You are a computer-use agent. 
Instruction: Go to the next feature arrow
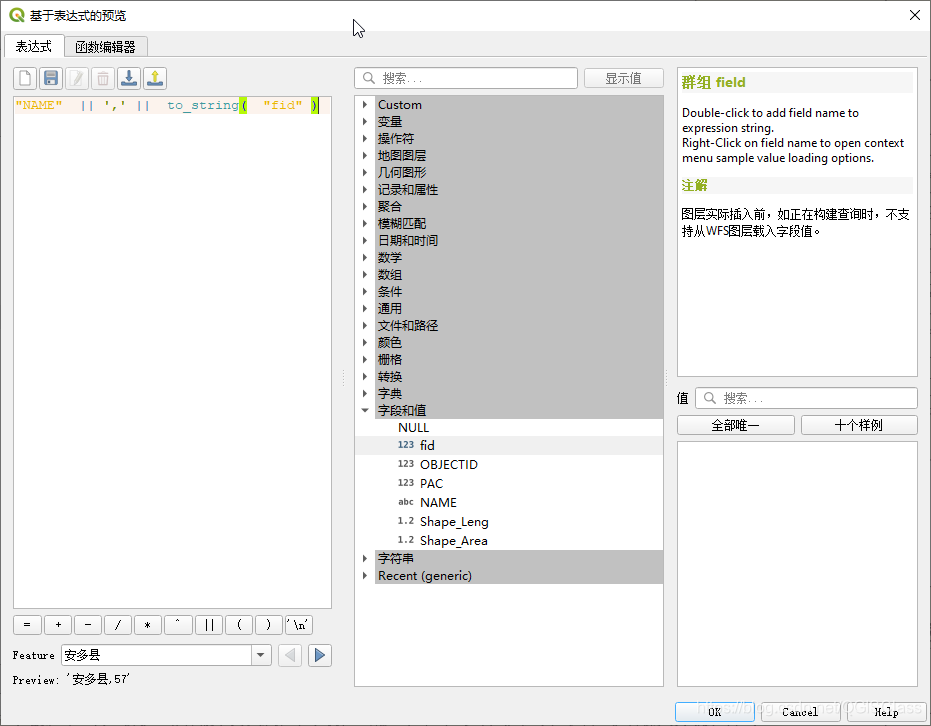click(x=319, y=655)
